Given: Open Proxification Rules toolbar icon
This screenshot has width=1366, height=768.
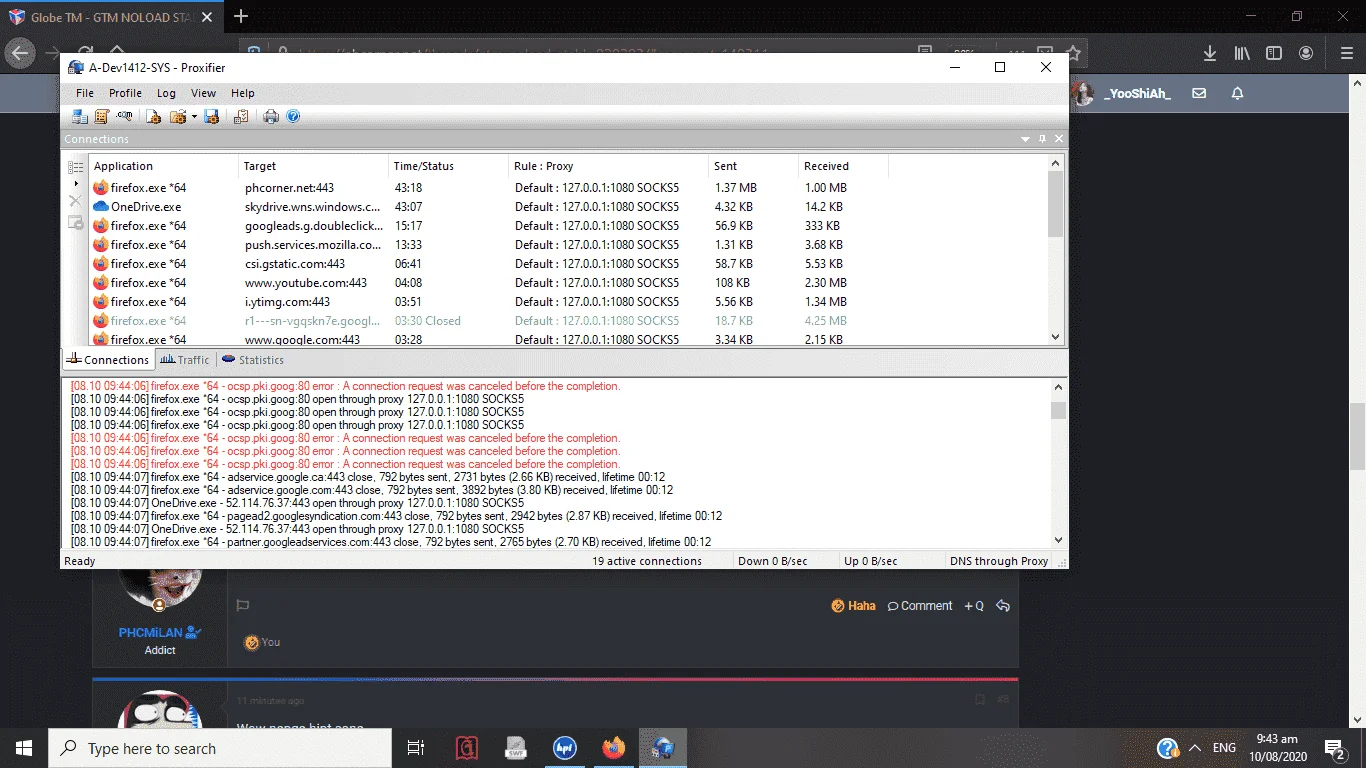Looking at the screenshot, I should [101, 117].
